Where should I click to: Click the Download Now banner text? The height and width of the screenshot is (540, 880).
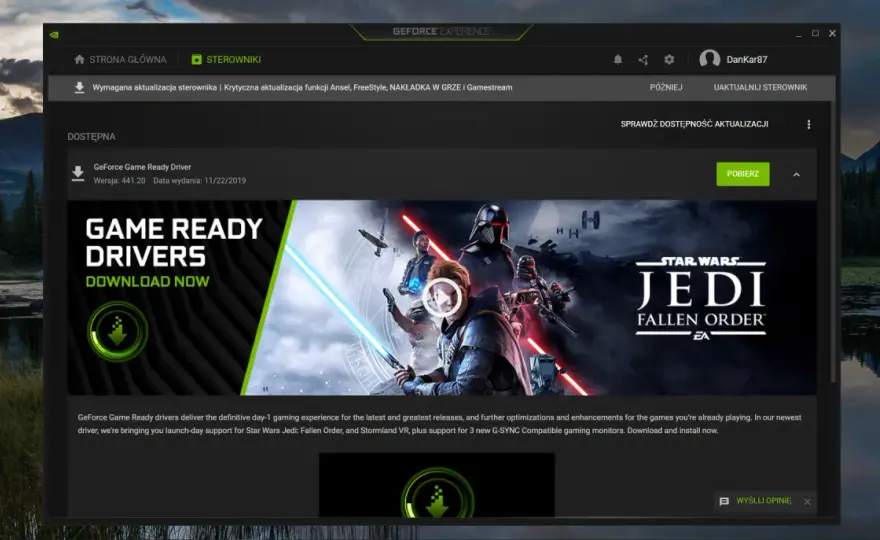coord(148,282)
